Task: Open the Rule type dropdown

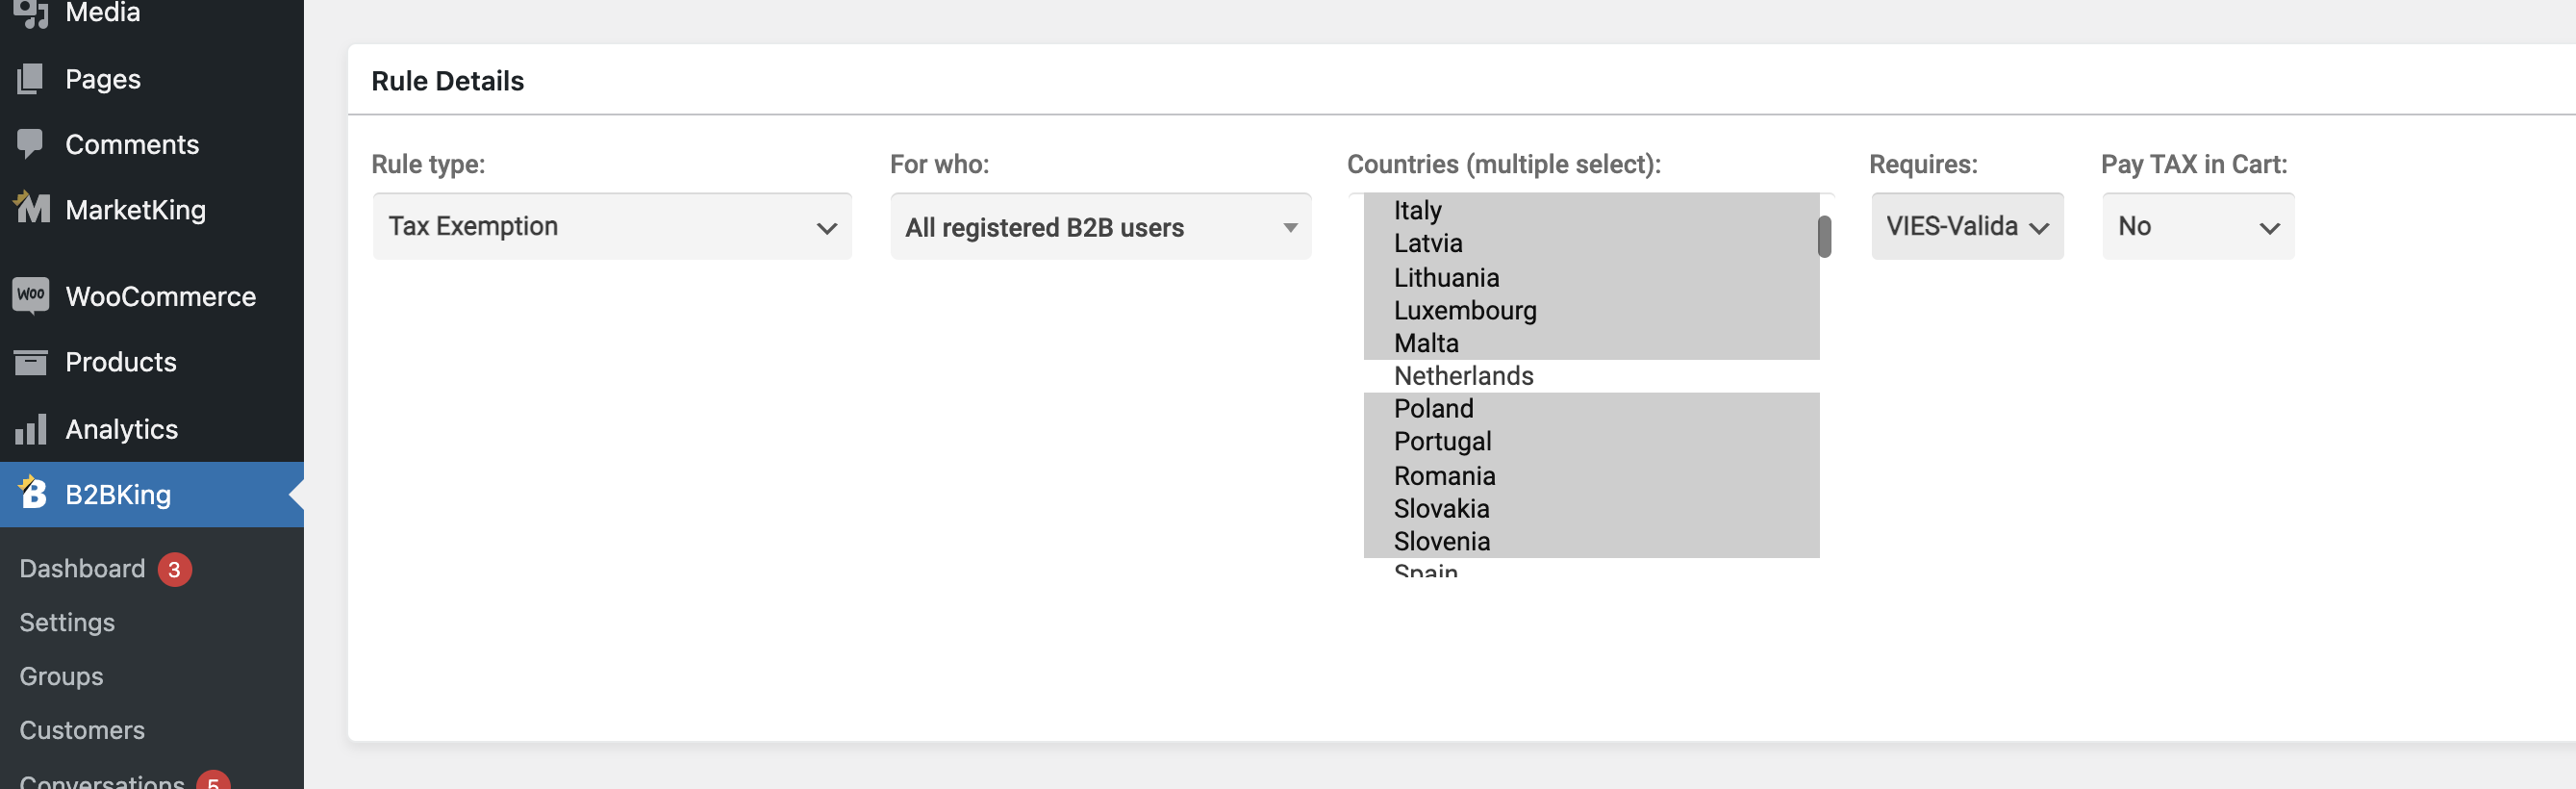Action: tap(612, 226)
